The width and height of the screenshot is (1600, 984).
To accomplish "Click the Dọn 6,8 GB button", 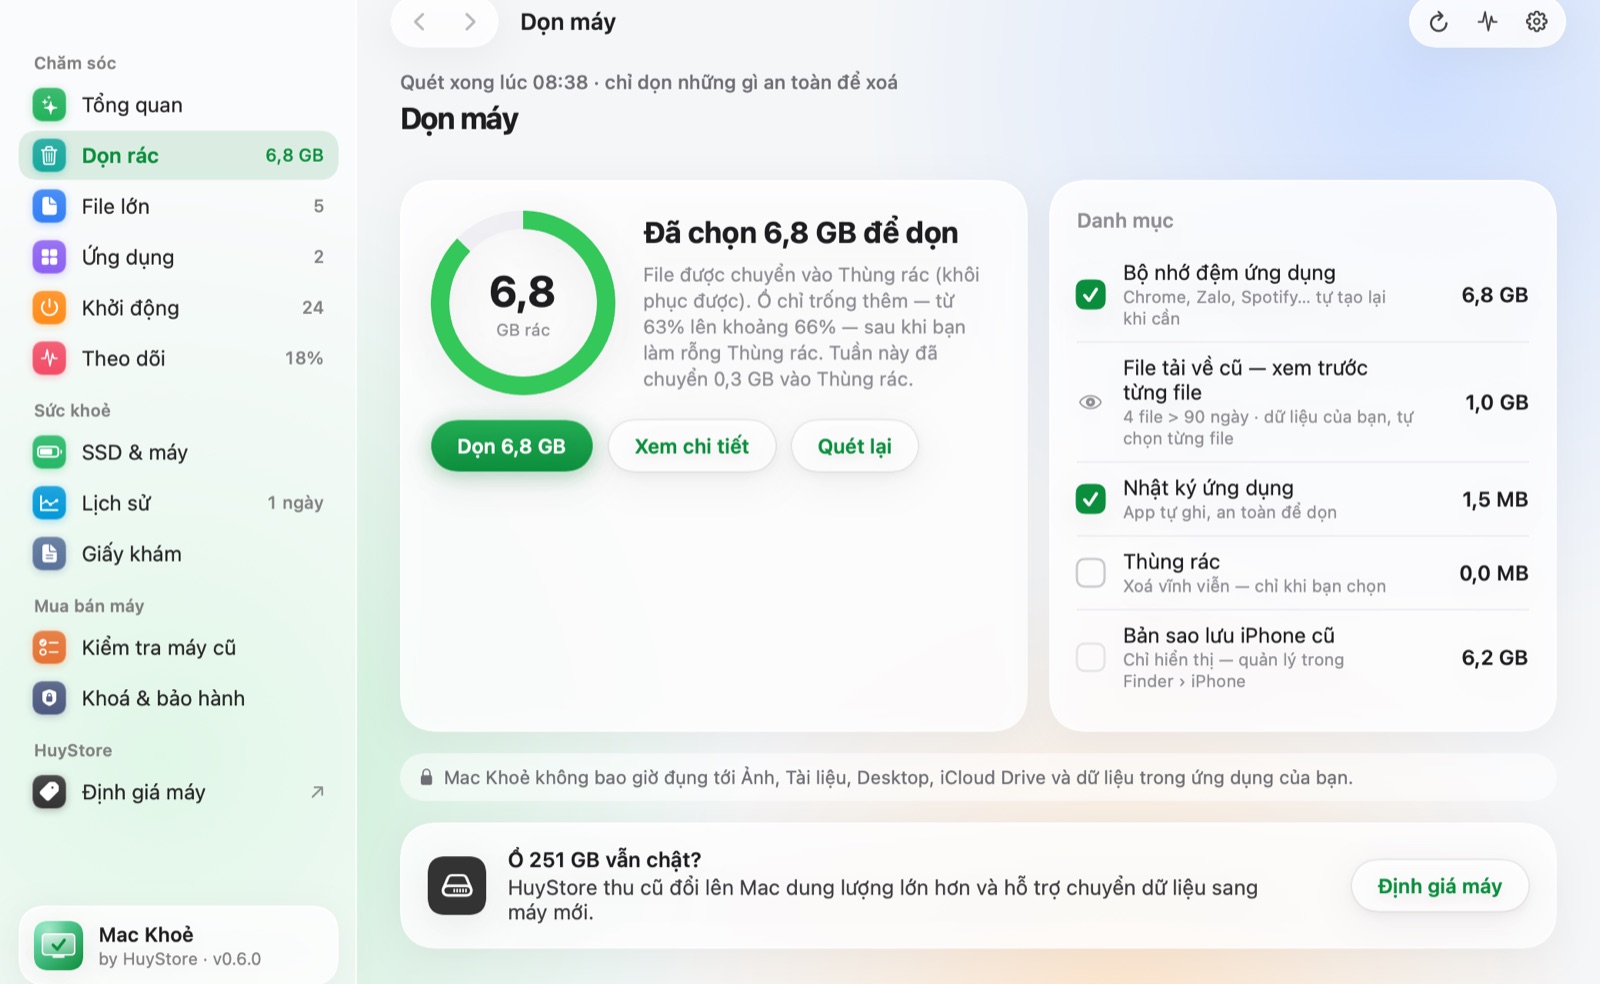I will (x=511, y=446).
